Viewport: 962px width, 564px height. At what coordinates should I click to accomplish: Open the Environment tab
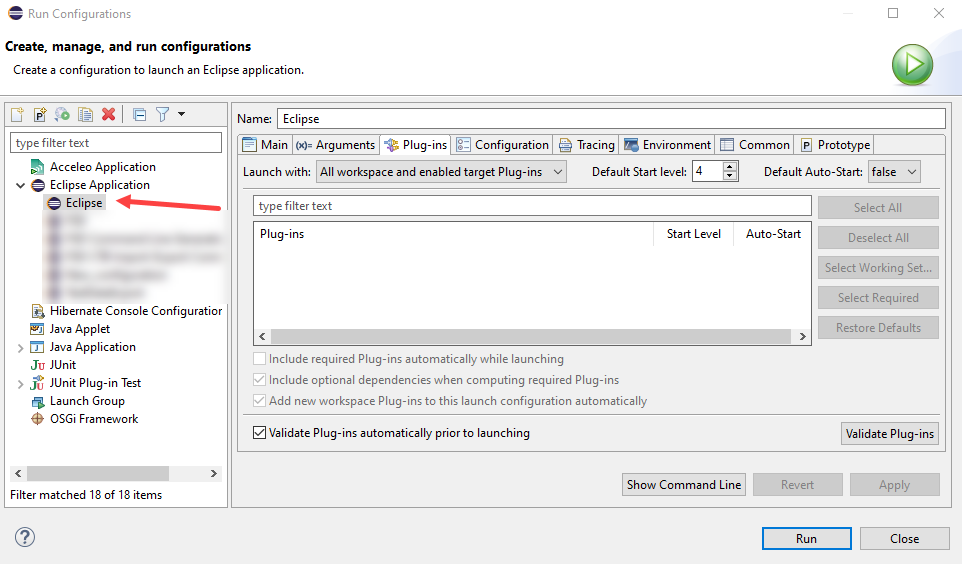click(667, 145)
